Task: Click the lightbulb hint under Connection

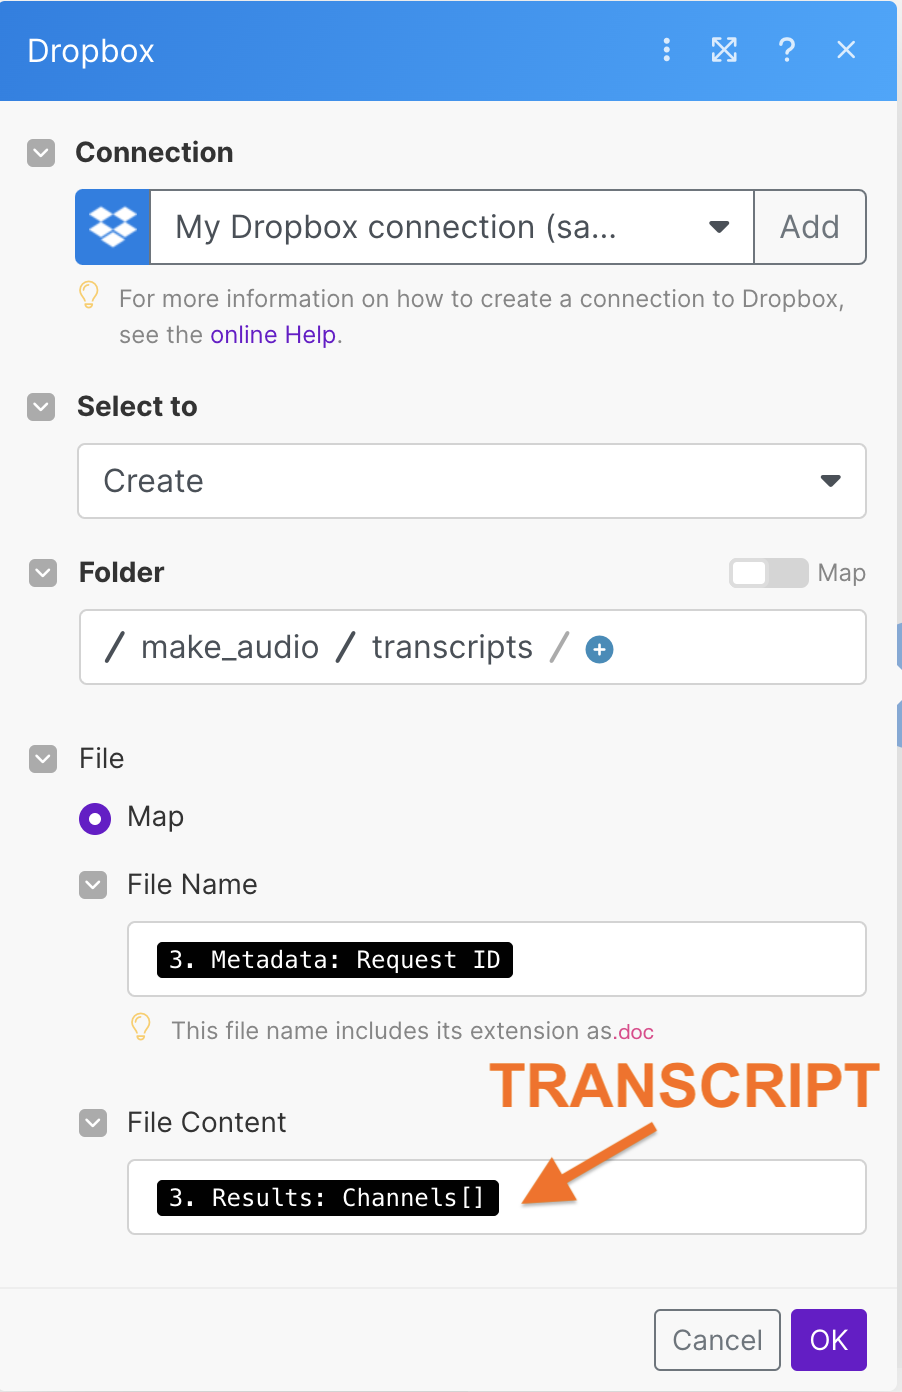Action: click(89, 295)
